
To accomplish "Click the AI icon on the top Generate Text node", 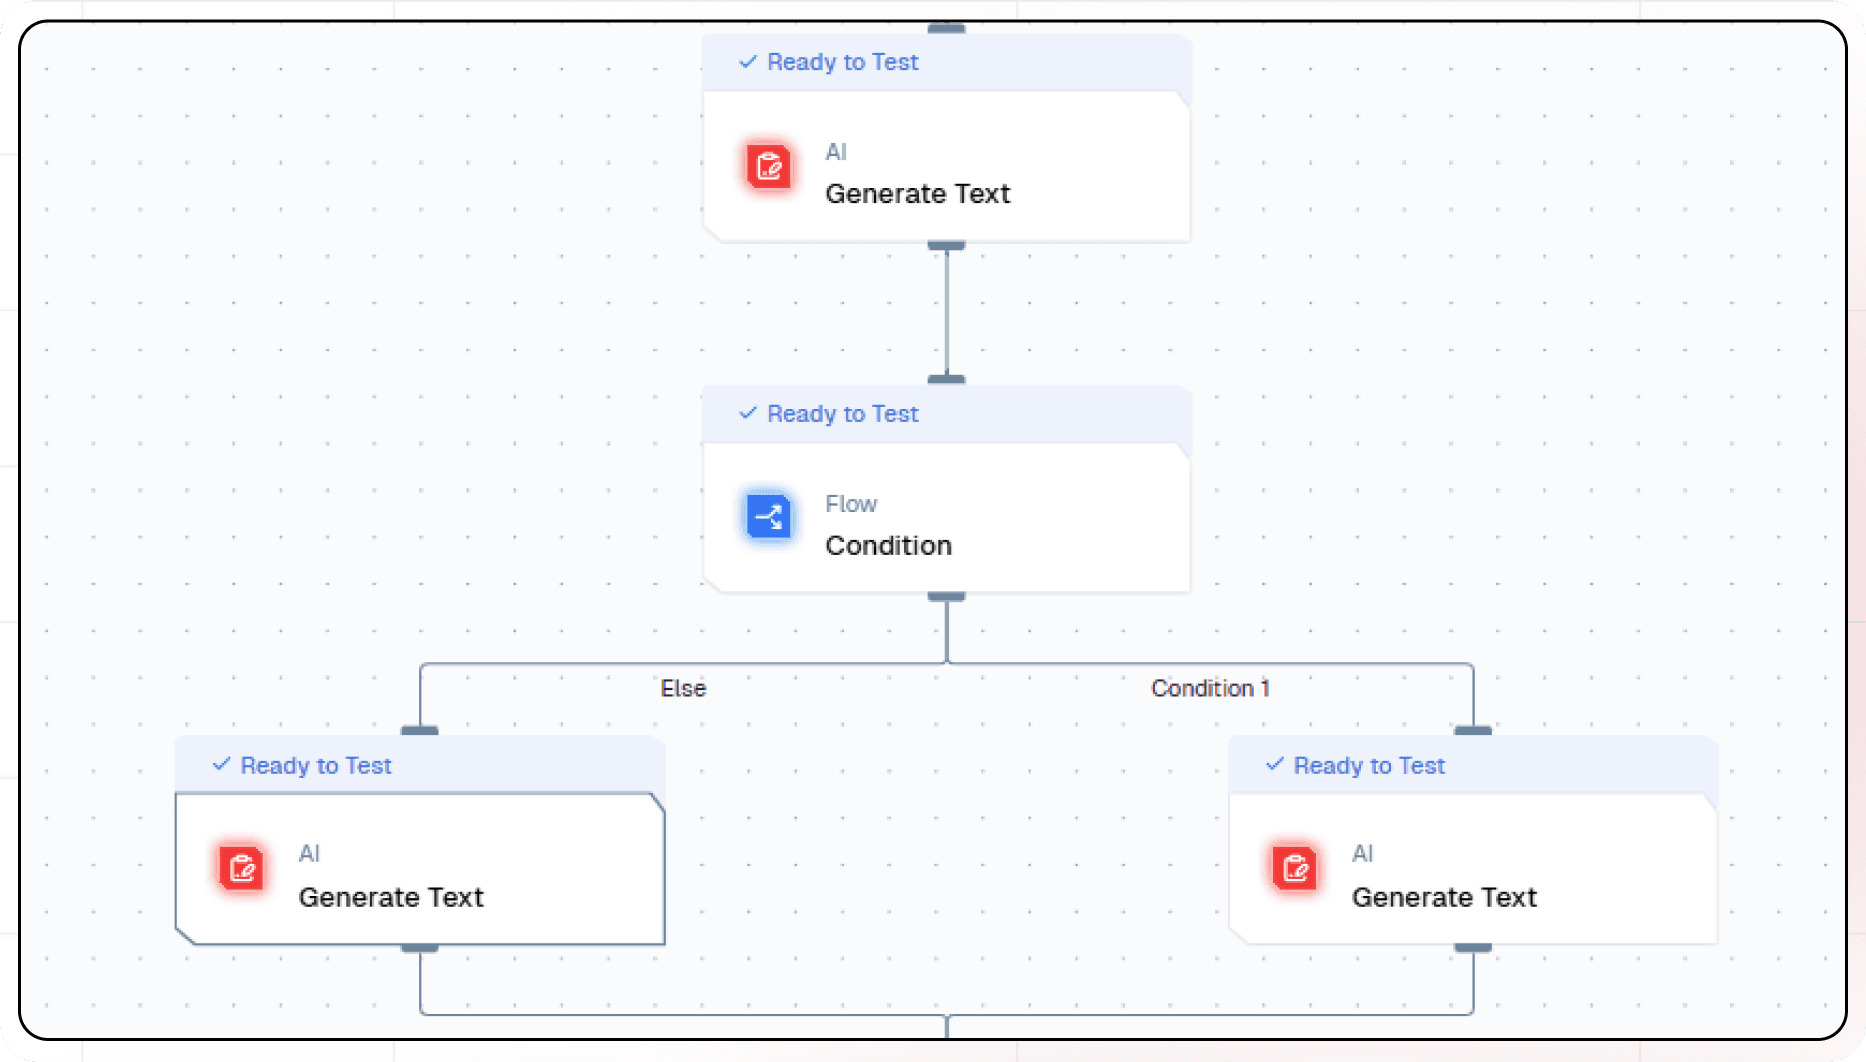I will coord(768,166).
